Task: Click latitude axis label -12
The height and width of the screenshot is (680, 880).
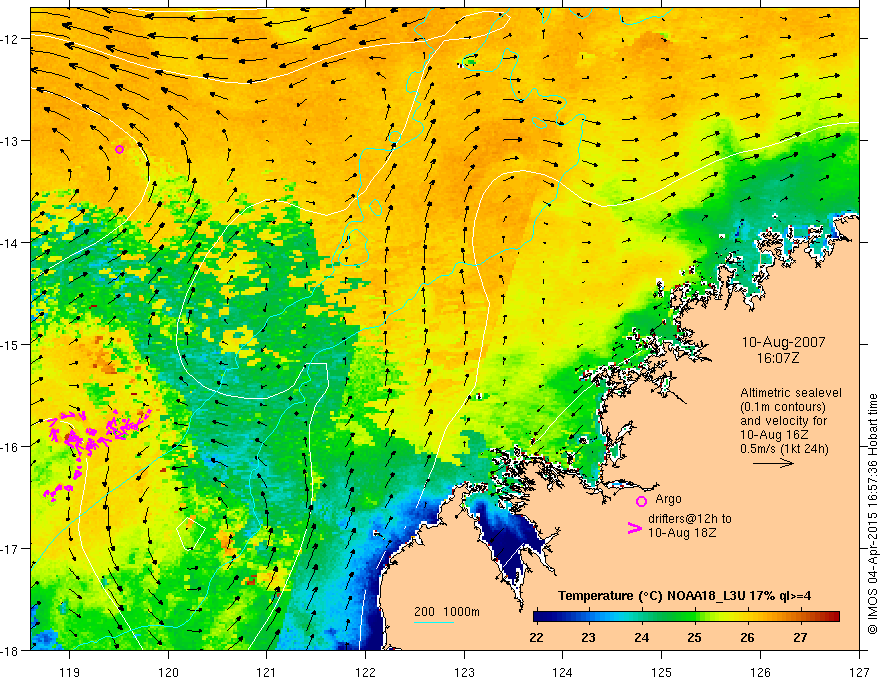Action: click(10, 39)
